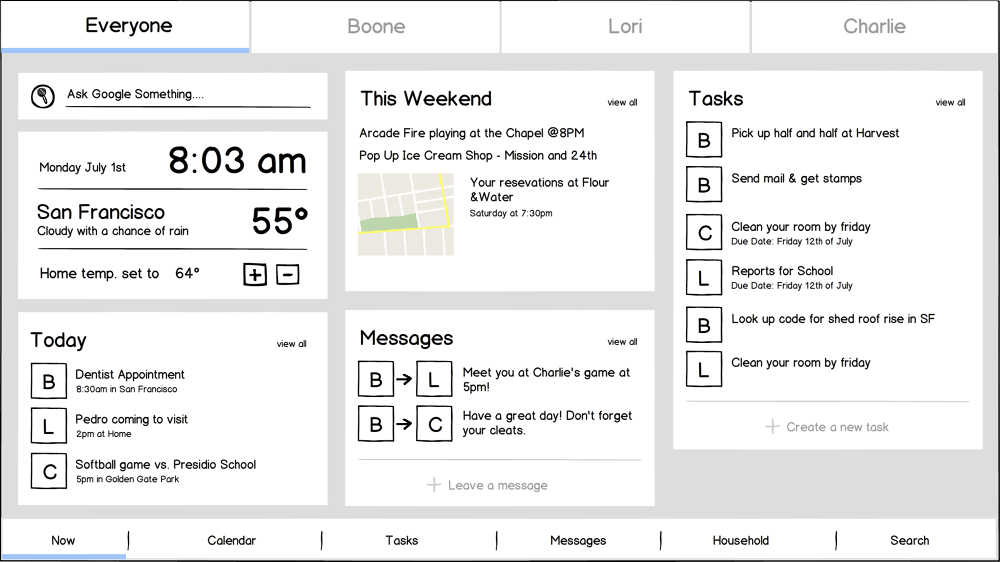Click B icon for Send mail task
The height and width of the screenshot is (562, 1000).
click(703, 185)
